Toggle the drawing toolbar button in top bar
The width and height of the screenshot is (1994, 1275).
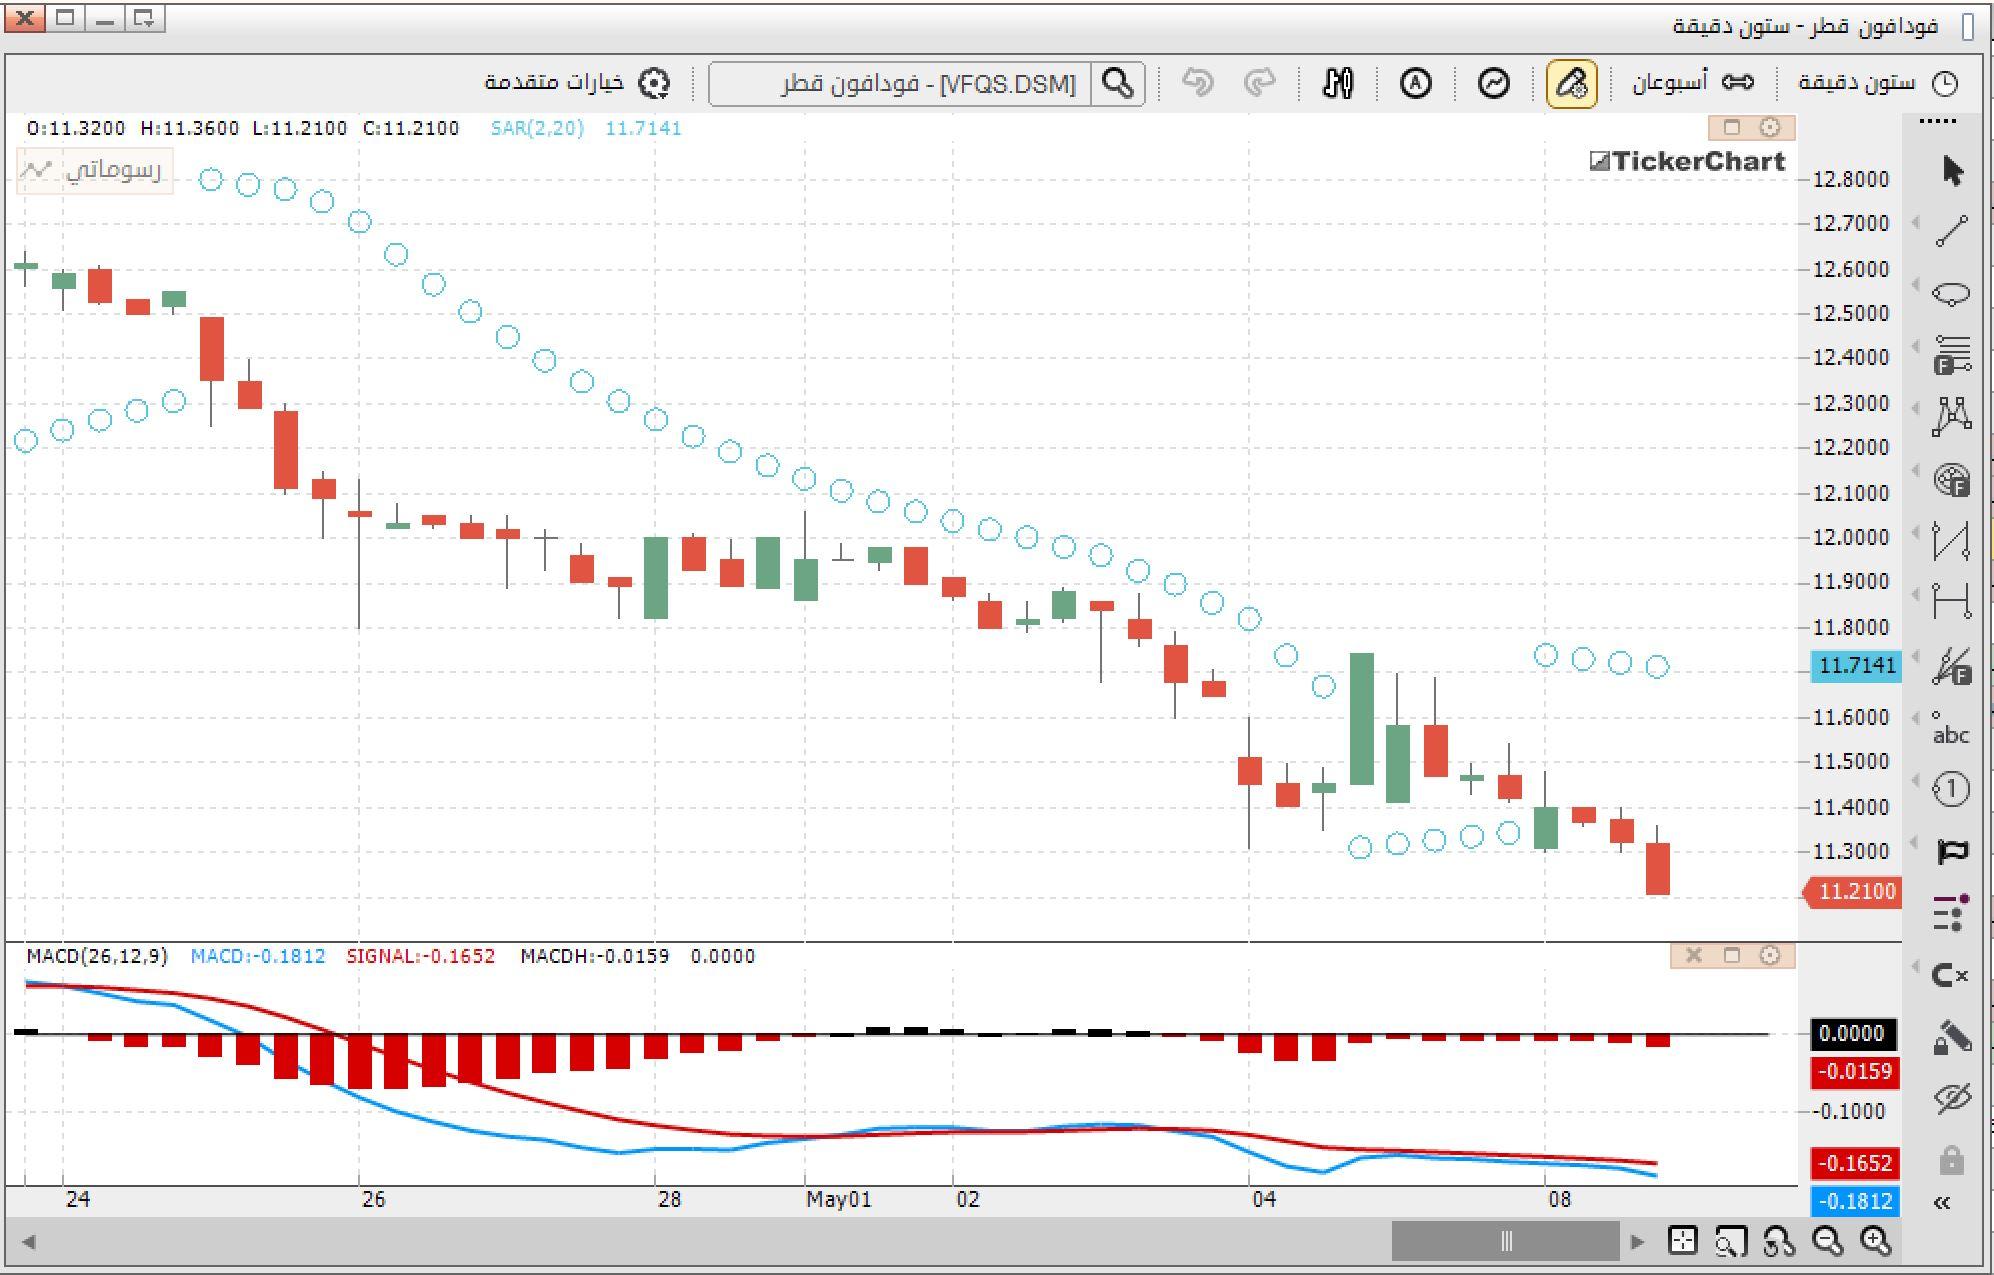(1571, 83)
